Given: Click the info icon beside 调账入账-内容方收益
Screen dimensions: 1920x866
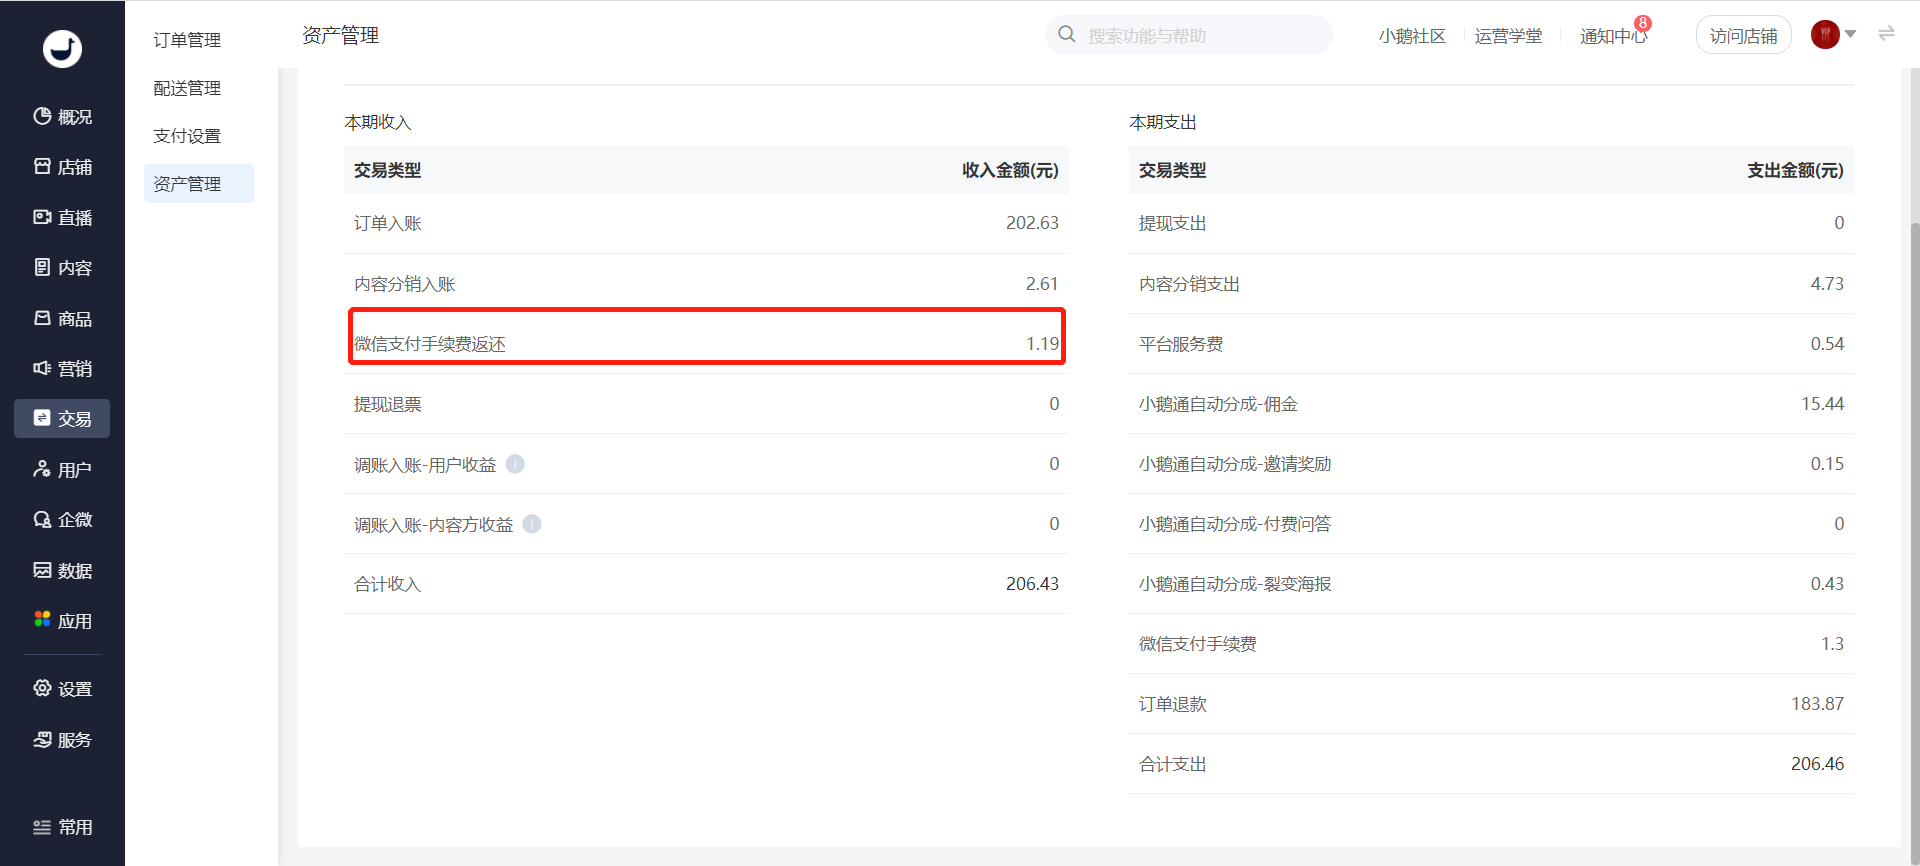Looking at the screenshot, I should click(x=532, y=524).
